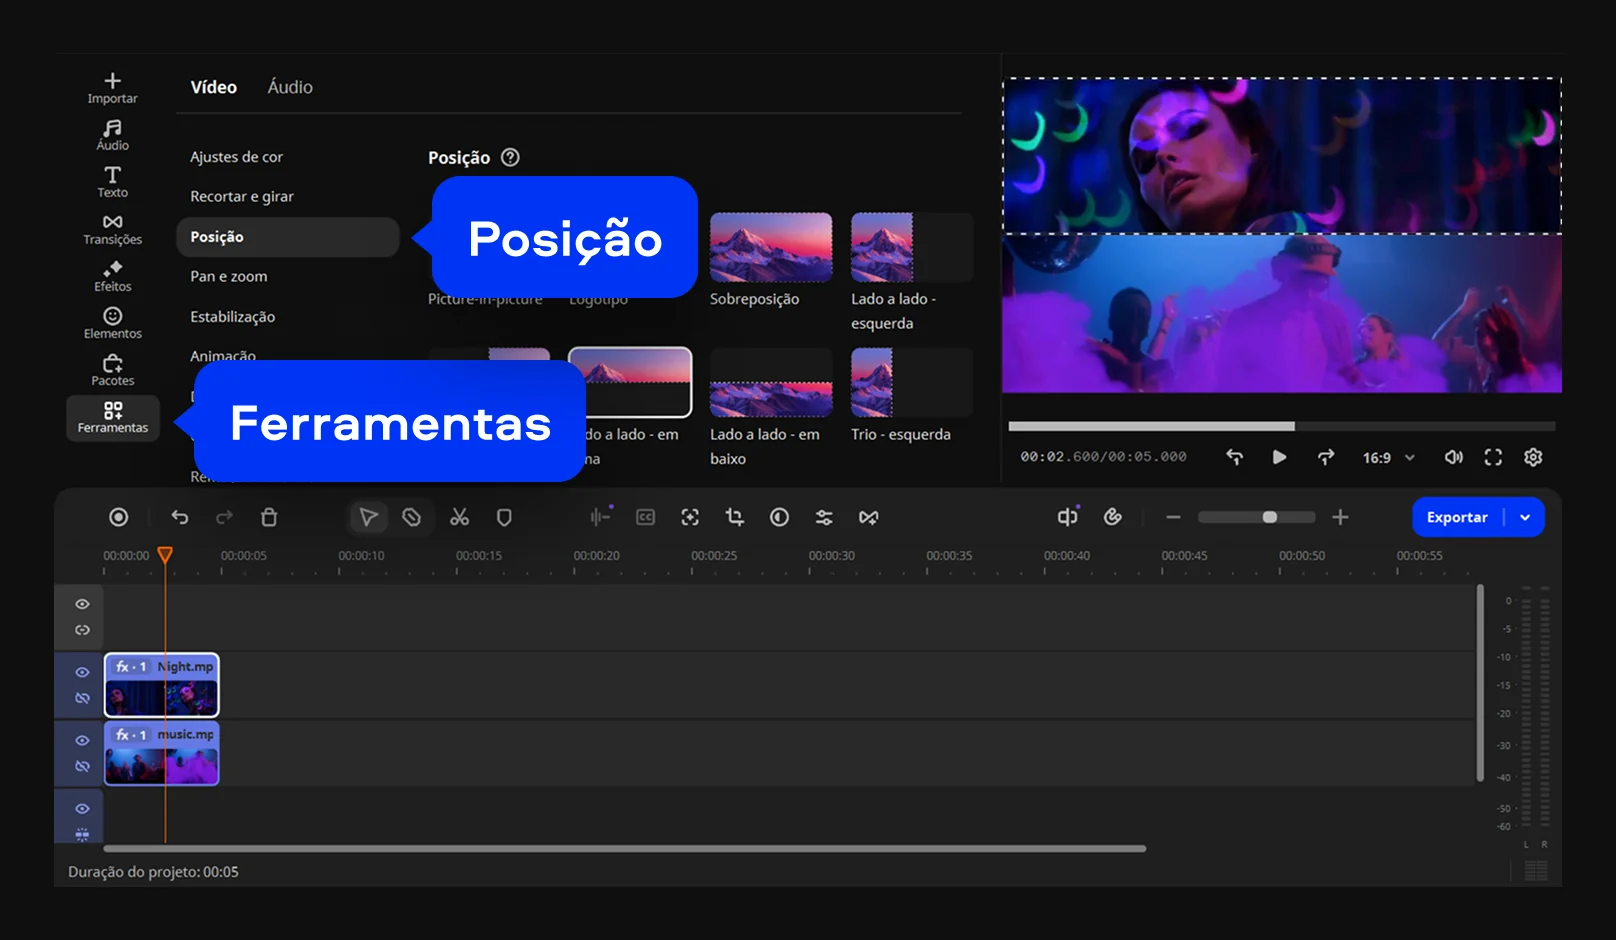
Task: Click the timeline zoom slider handle
Action: (1269, 517)
